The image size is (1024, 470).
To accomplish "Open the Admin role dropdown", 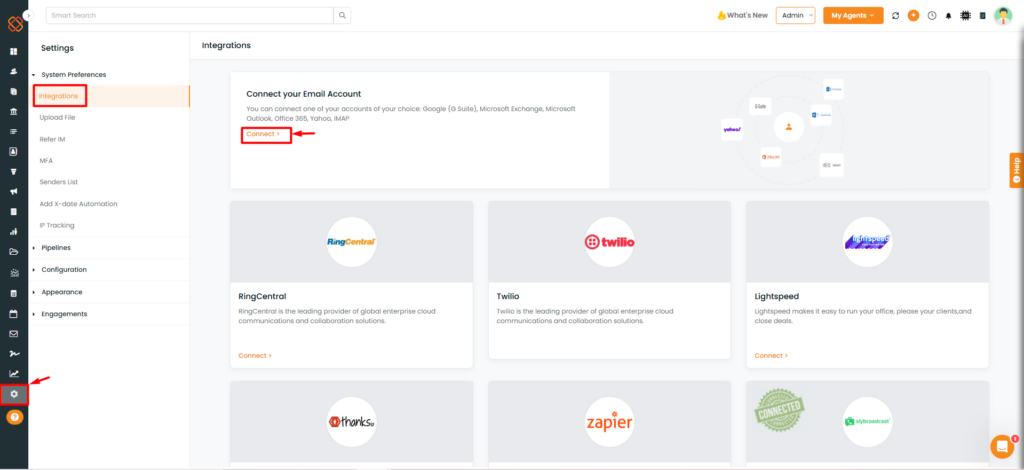I will [x=795, y=16].
